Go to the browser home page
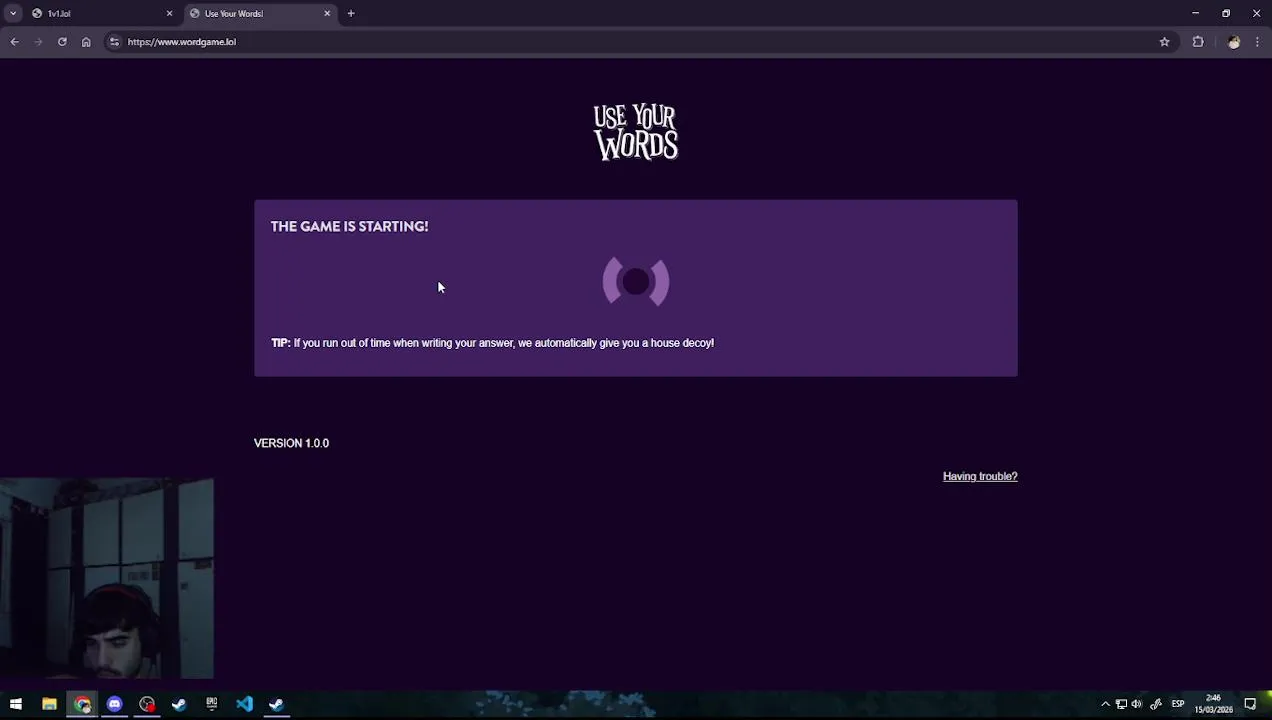 [86, 42]
